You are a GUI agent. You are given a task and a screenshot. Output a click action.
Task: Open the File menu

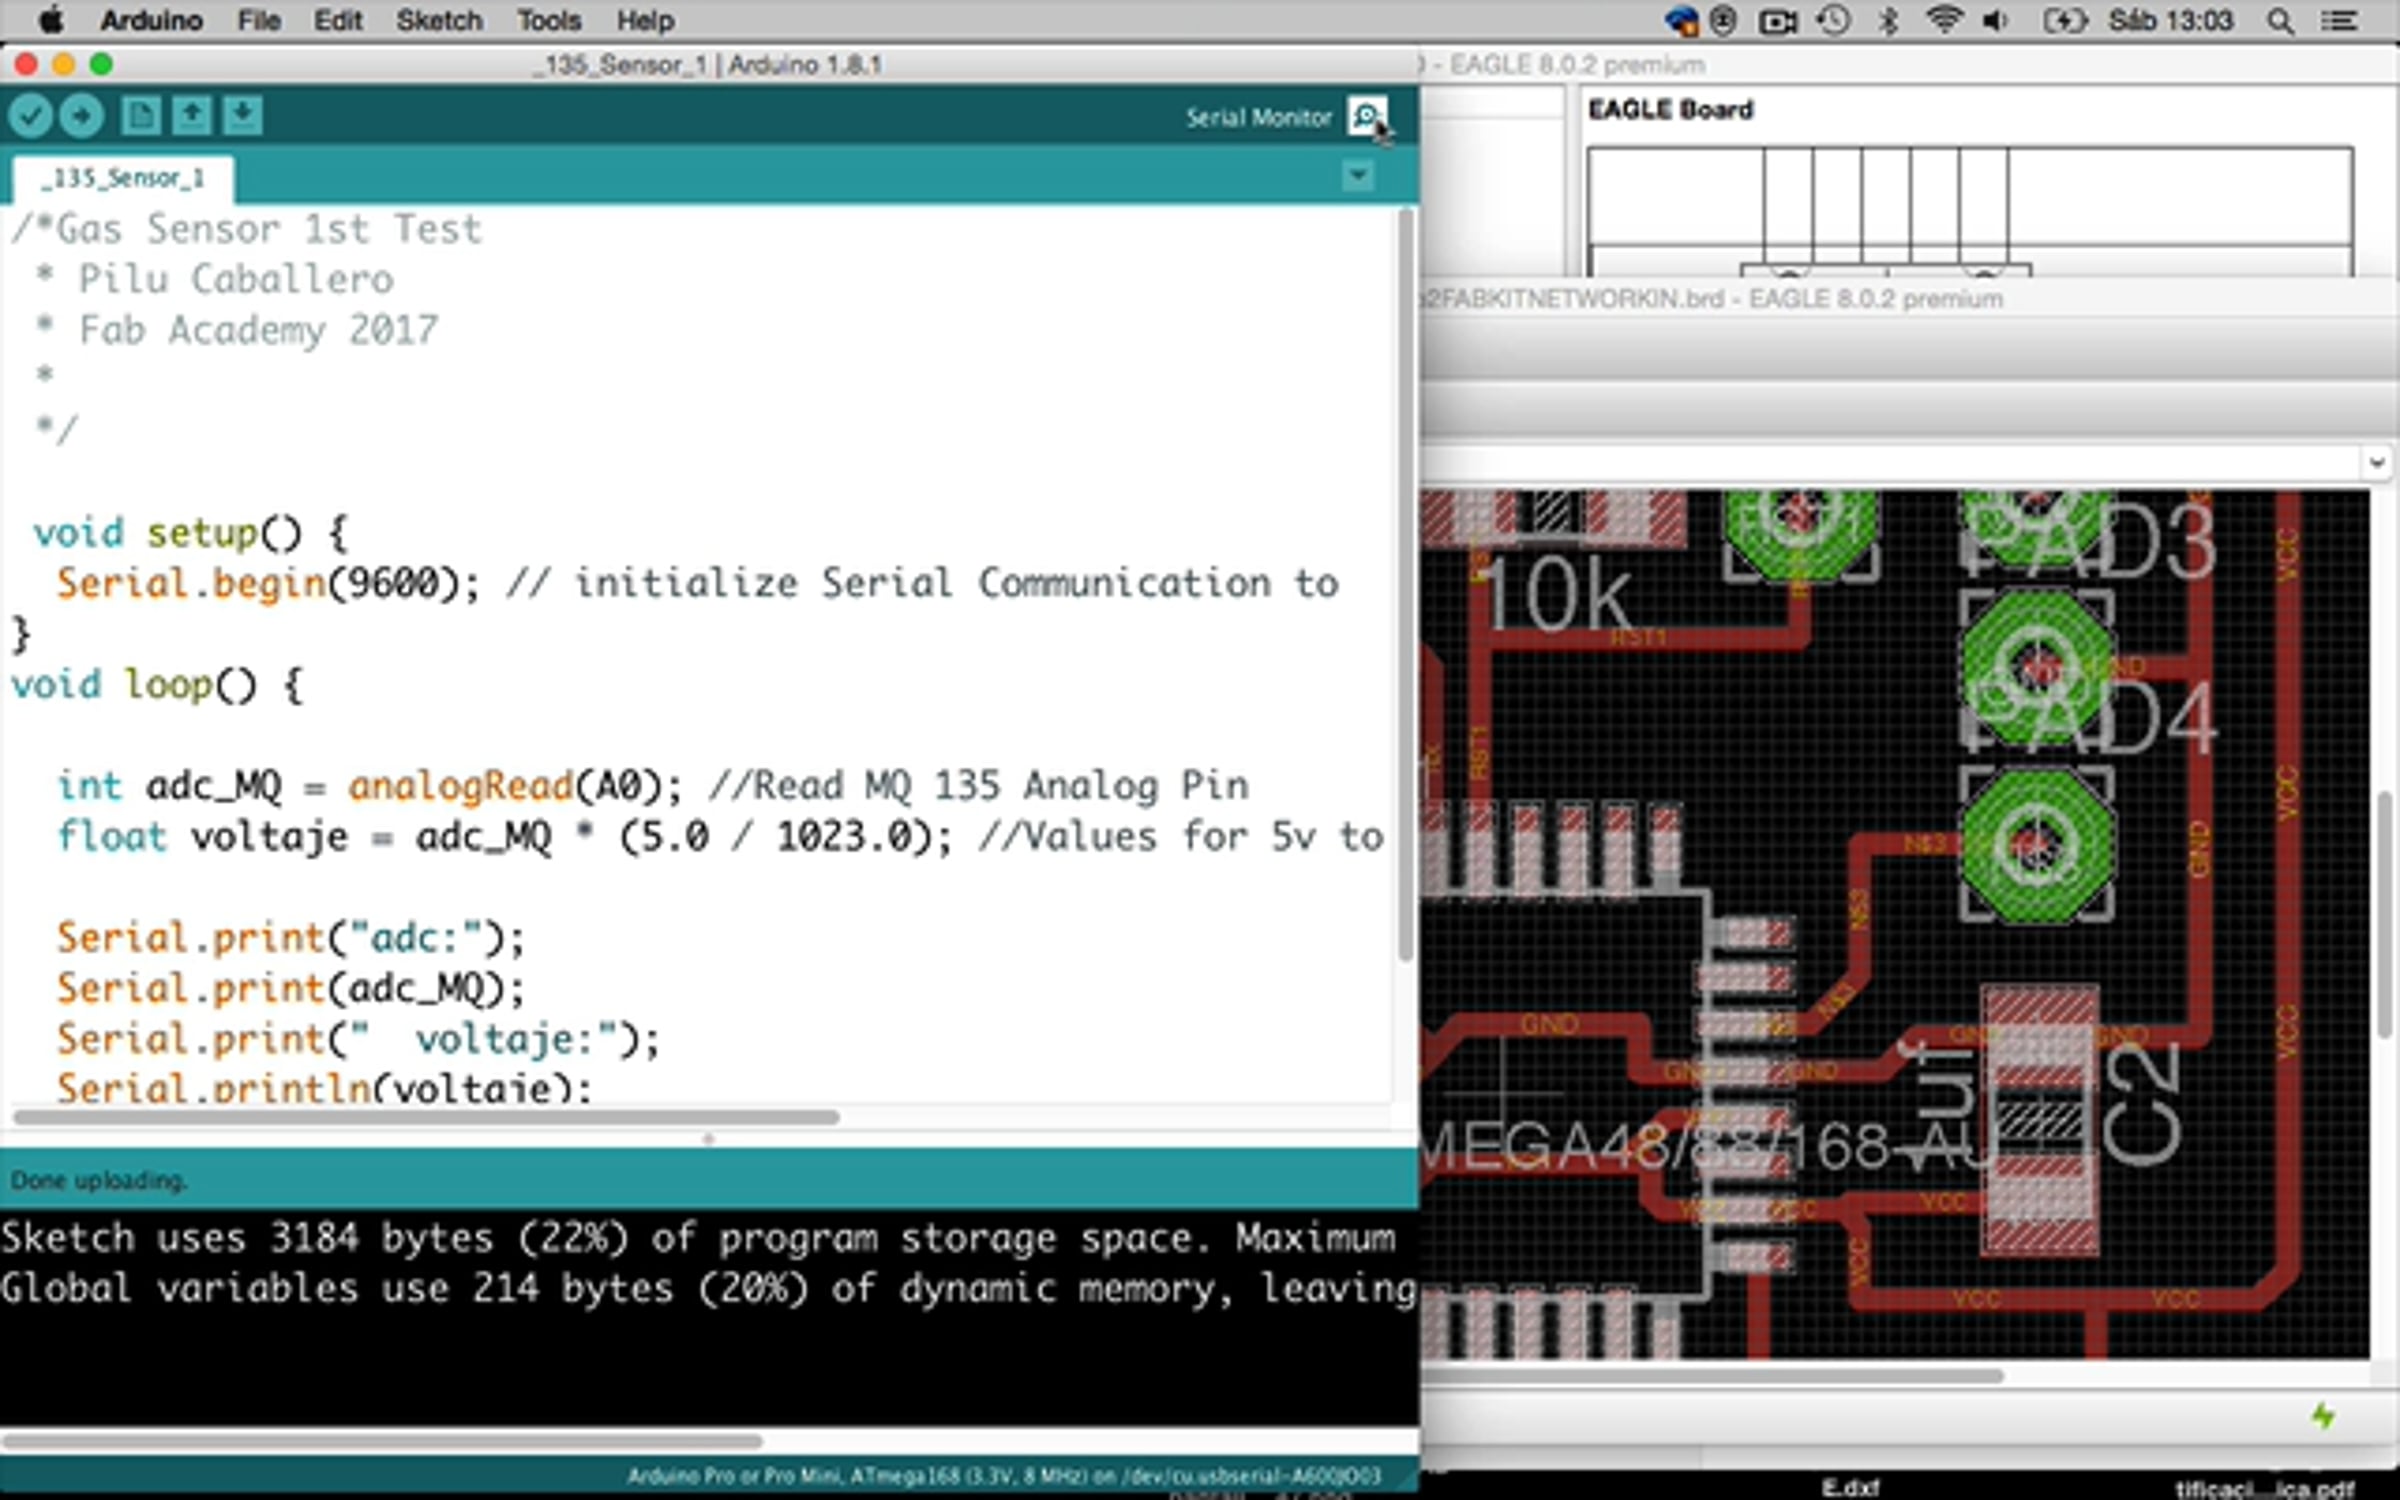[259, 20]
